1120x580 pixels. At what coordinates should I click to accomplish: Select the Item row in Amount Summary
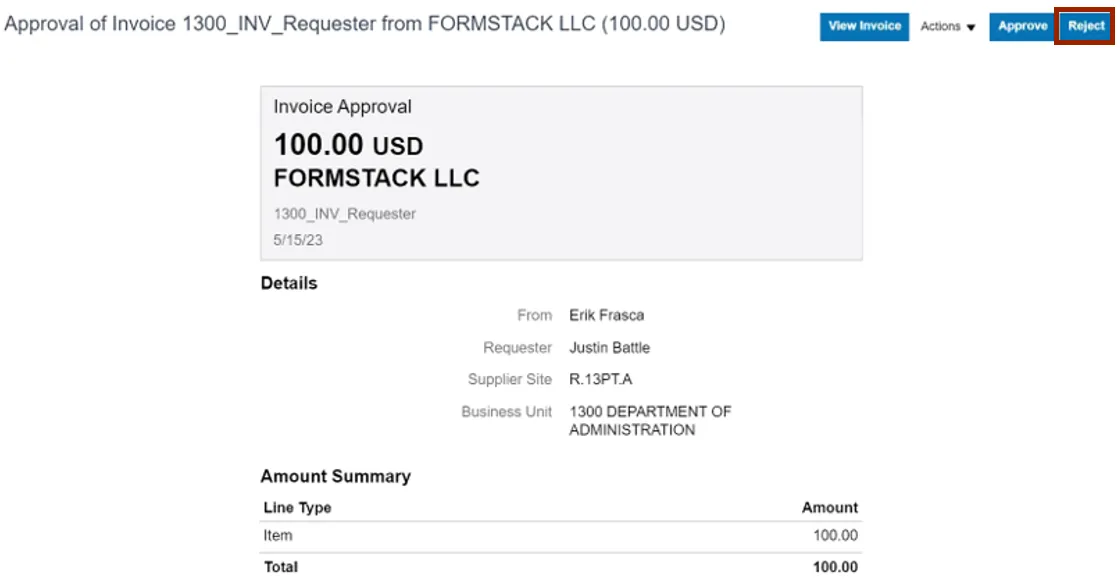[x=278, y=536]
